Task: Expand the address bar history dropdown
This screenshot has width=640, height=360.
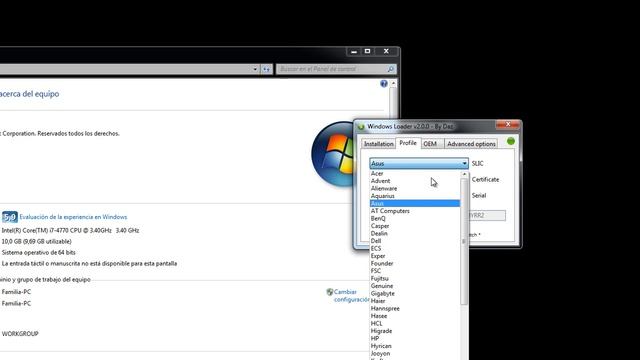Action: [x=255, y=69]
